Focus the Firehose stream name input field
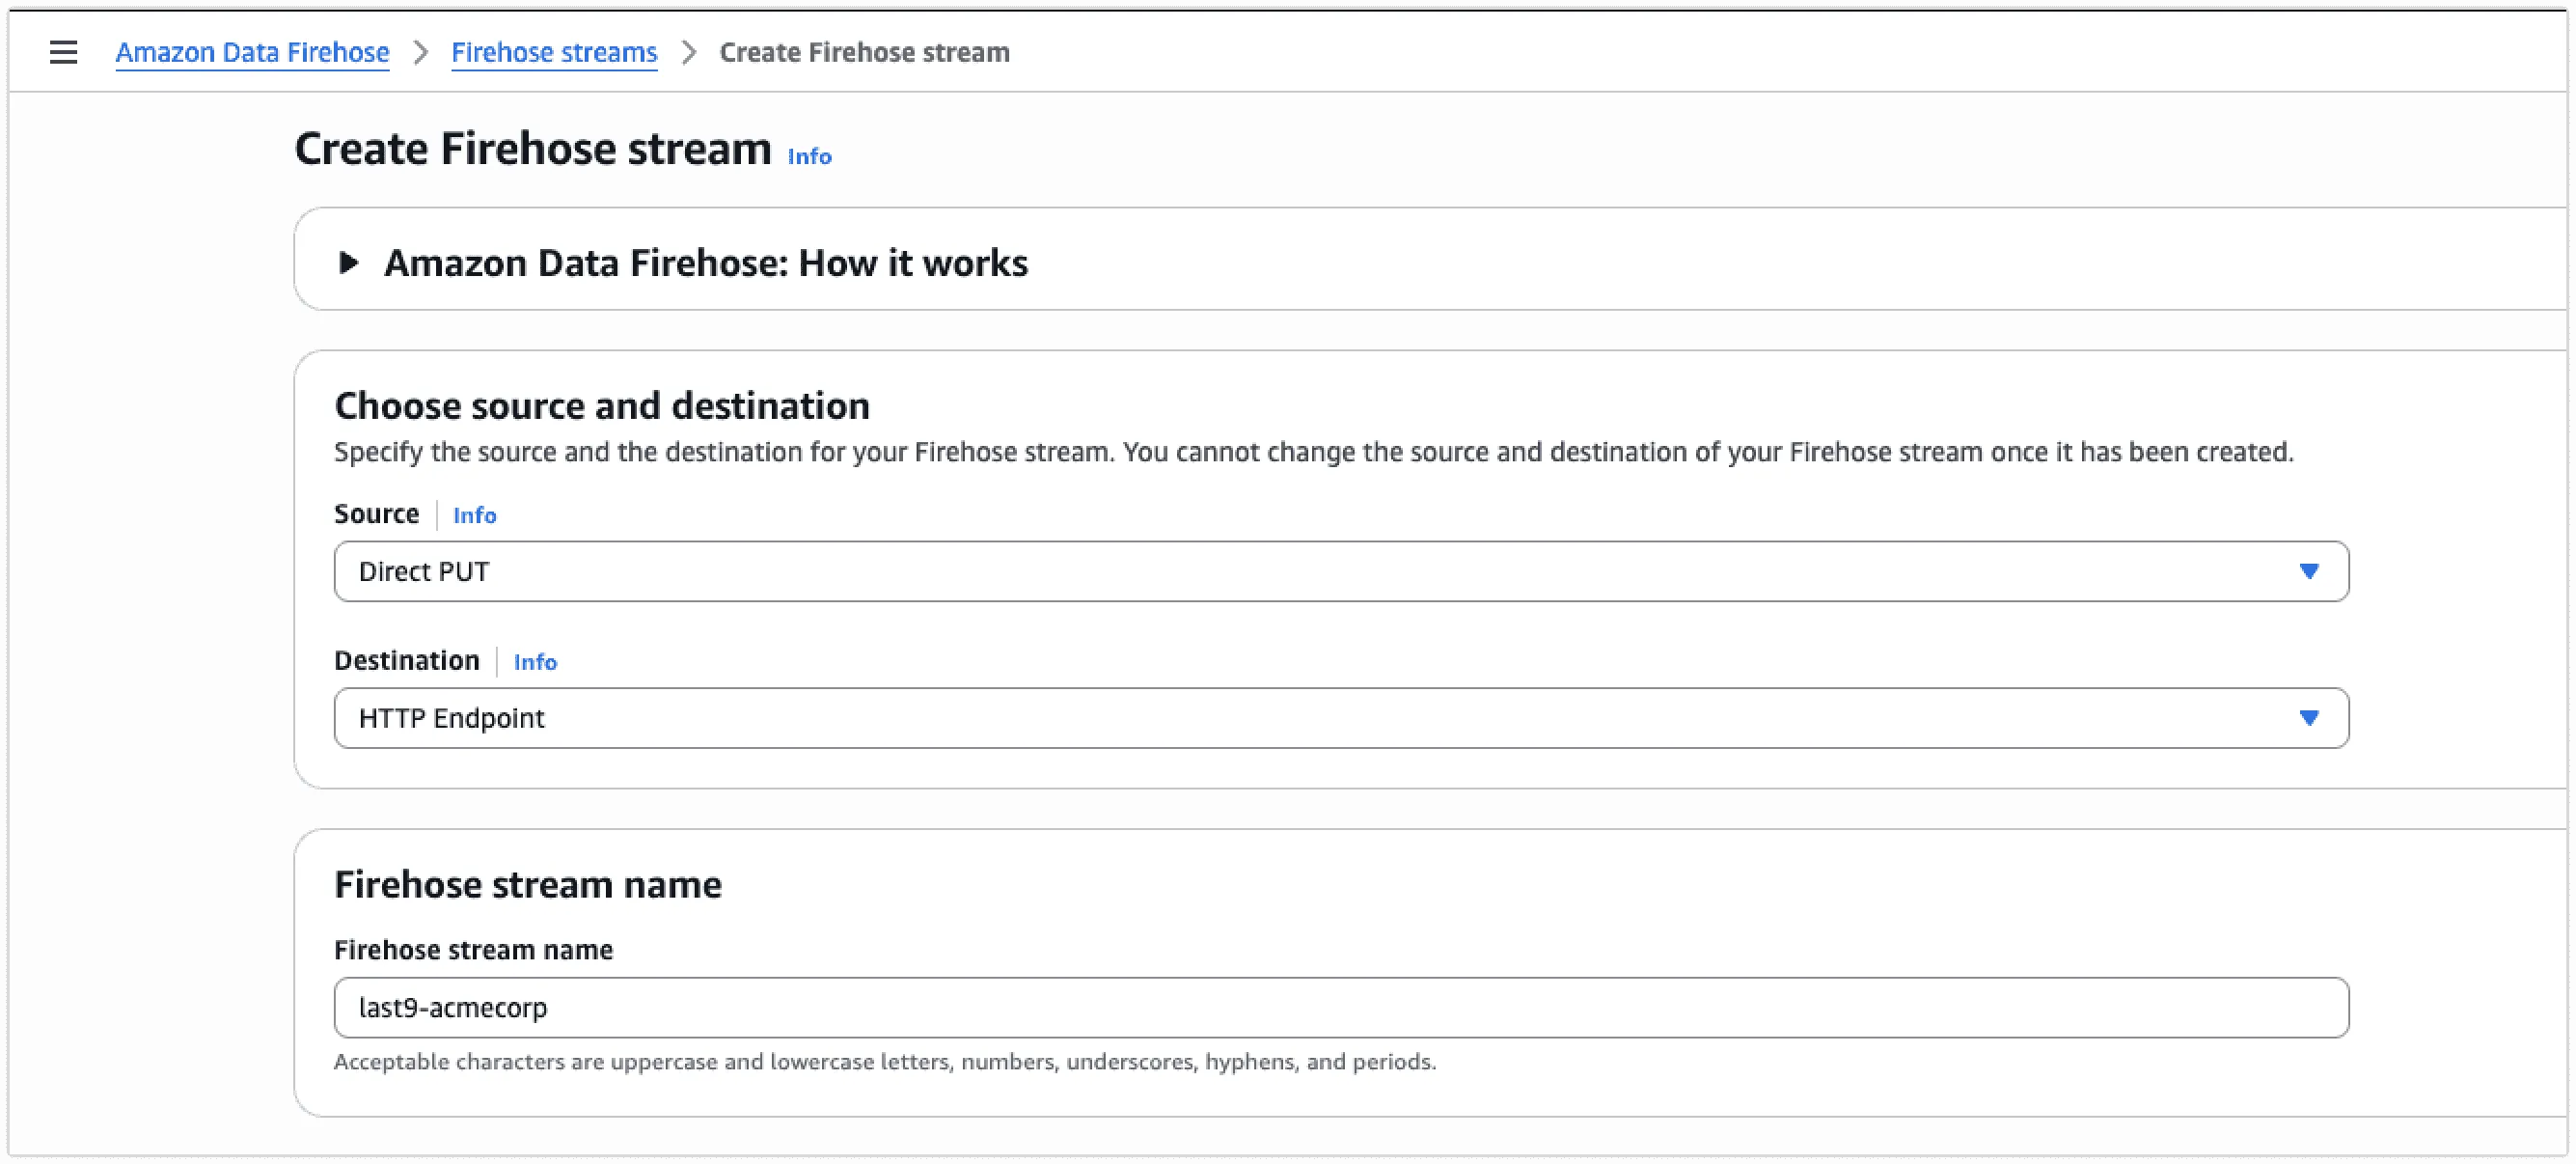 pyautogui.click(x=1341, y=1007)
